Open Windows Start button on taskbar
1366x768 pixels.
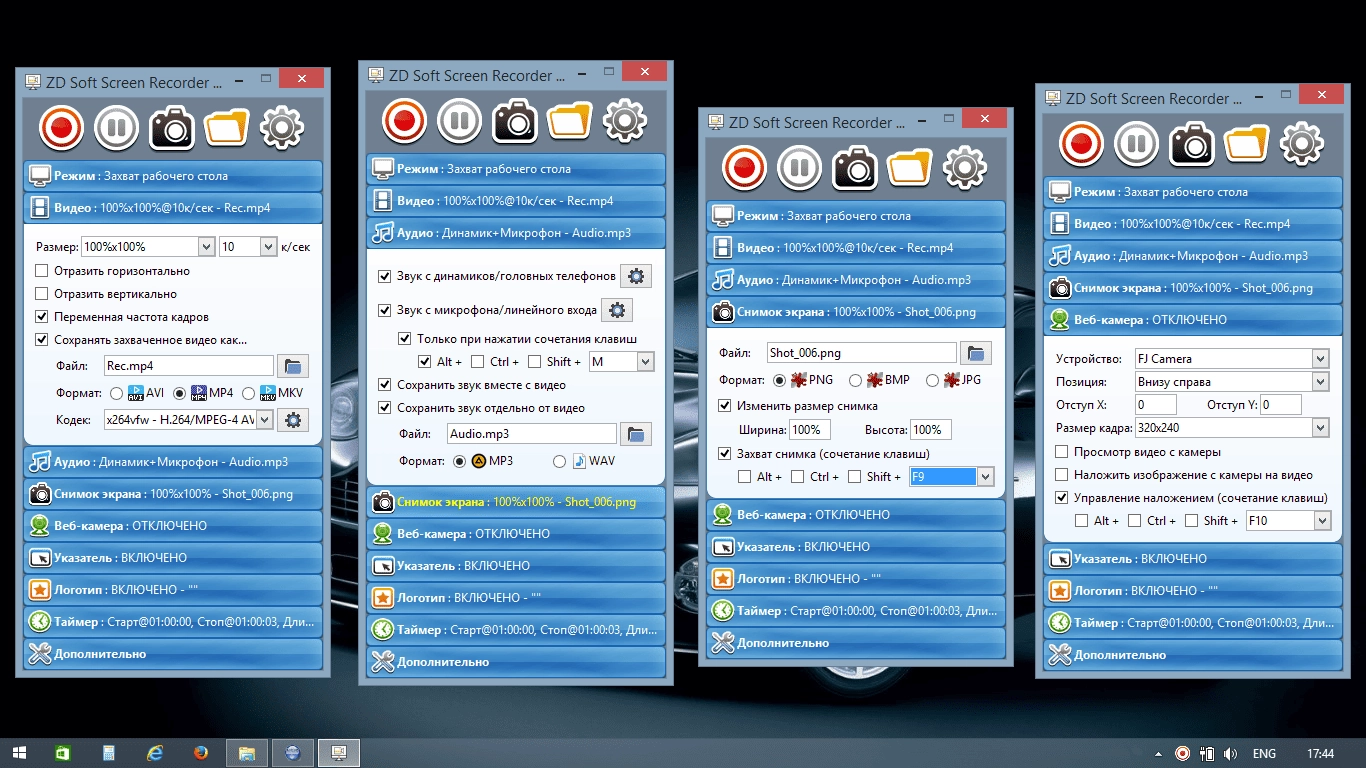pyautogui.click(x=18, y=753)
